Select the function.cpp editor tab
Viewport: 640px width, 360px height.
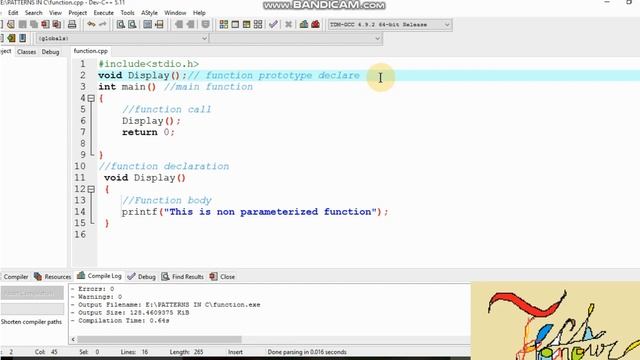[x=91, y=51]
